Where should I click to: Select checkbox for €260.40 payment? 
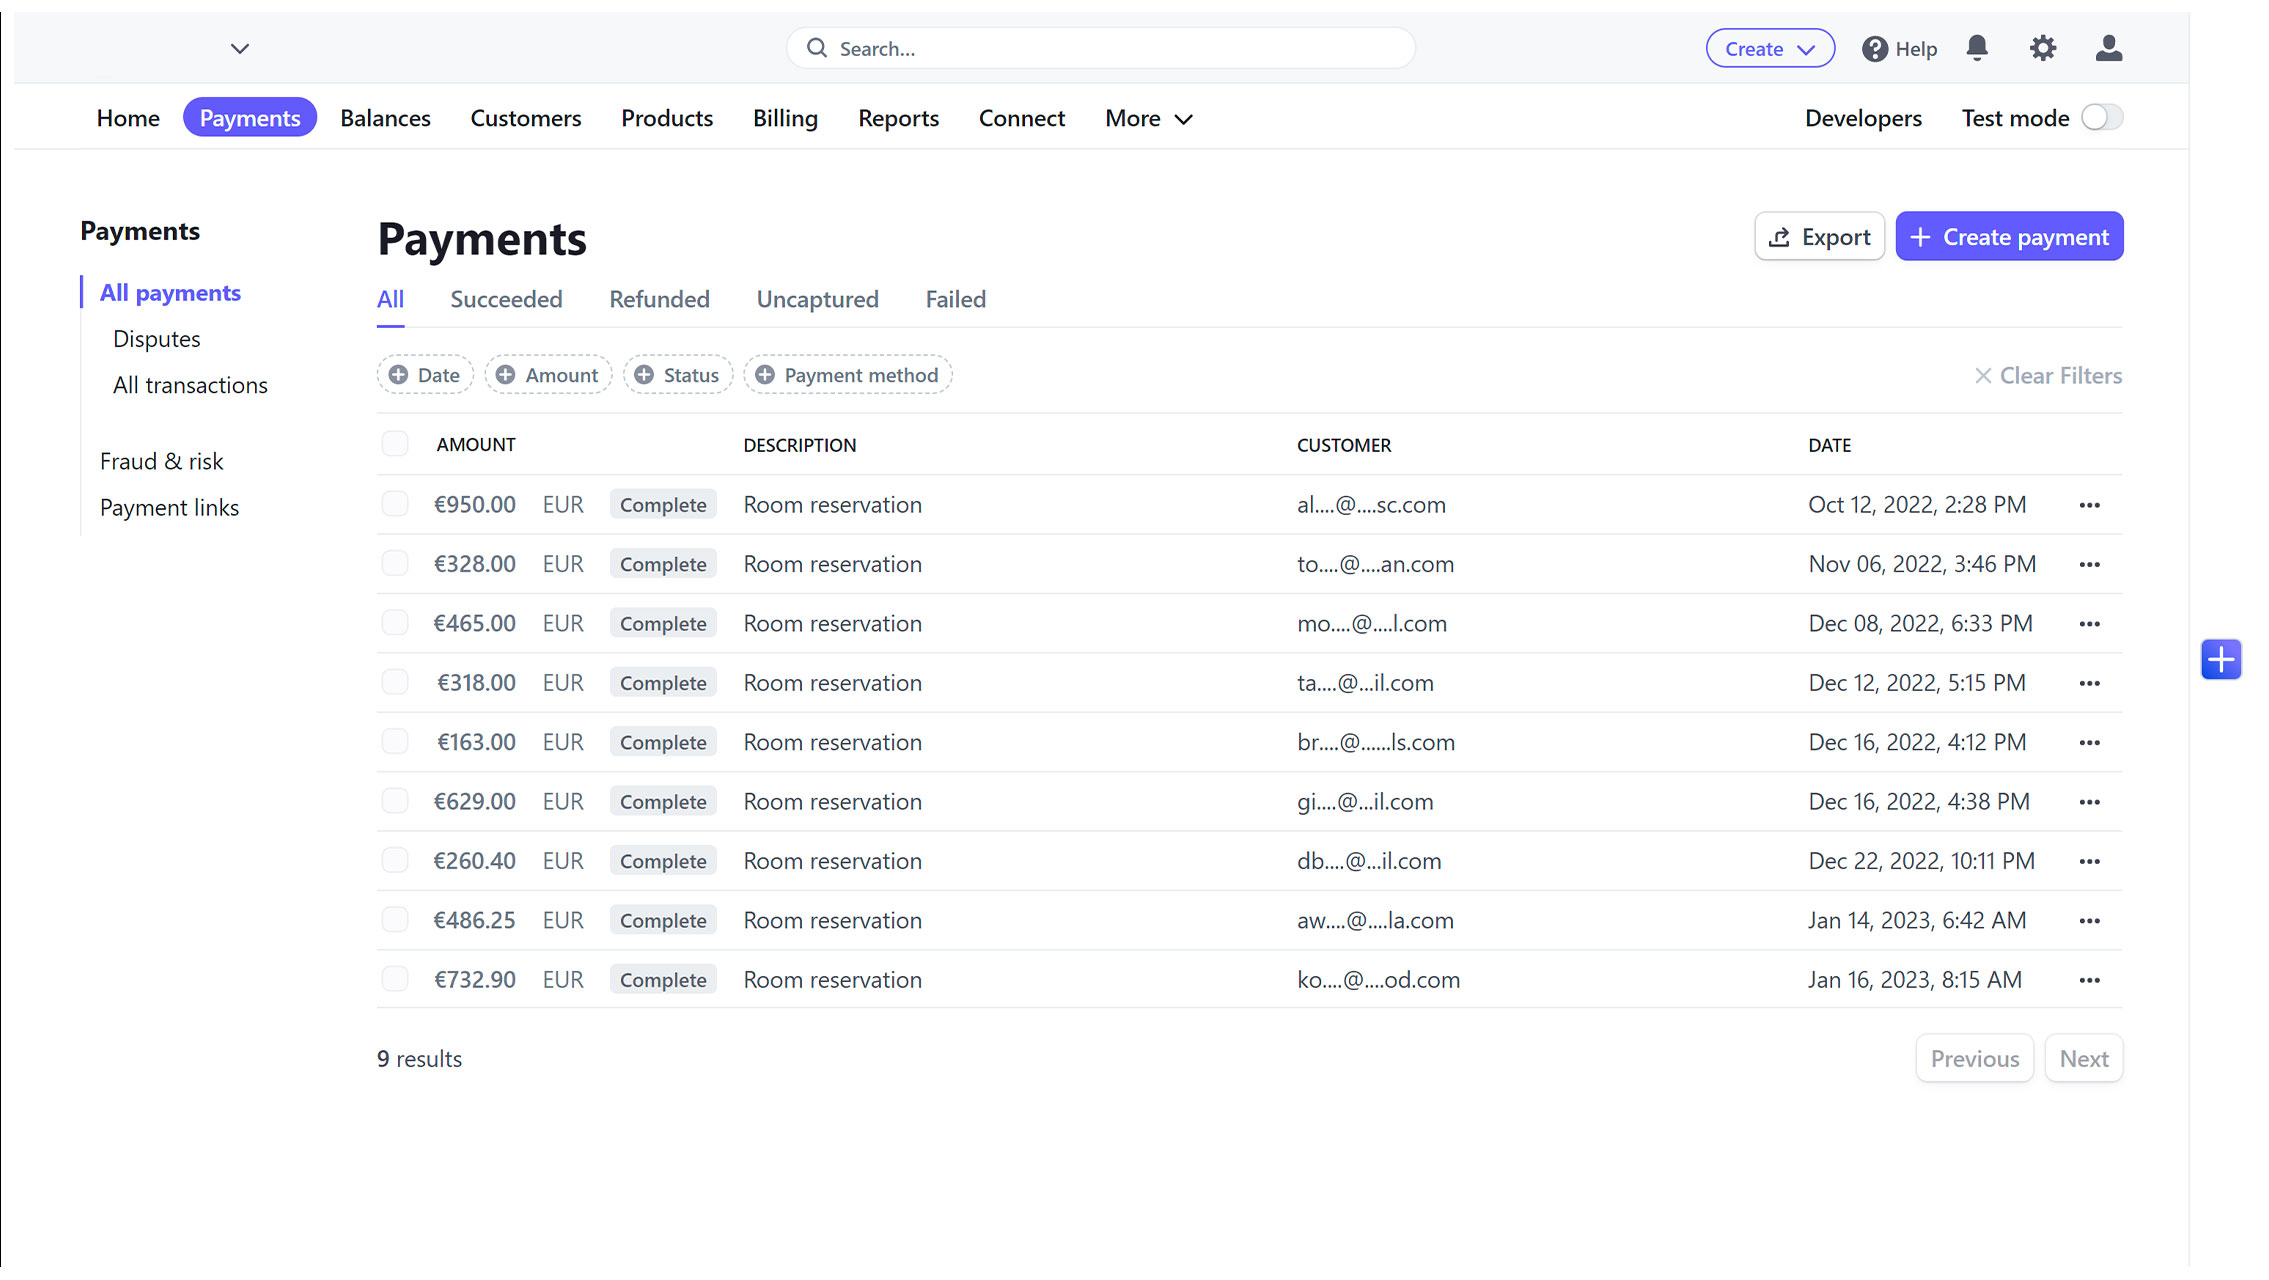click(395, 860)
